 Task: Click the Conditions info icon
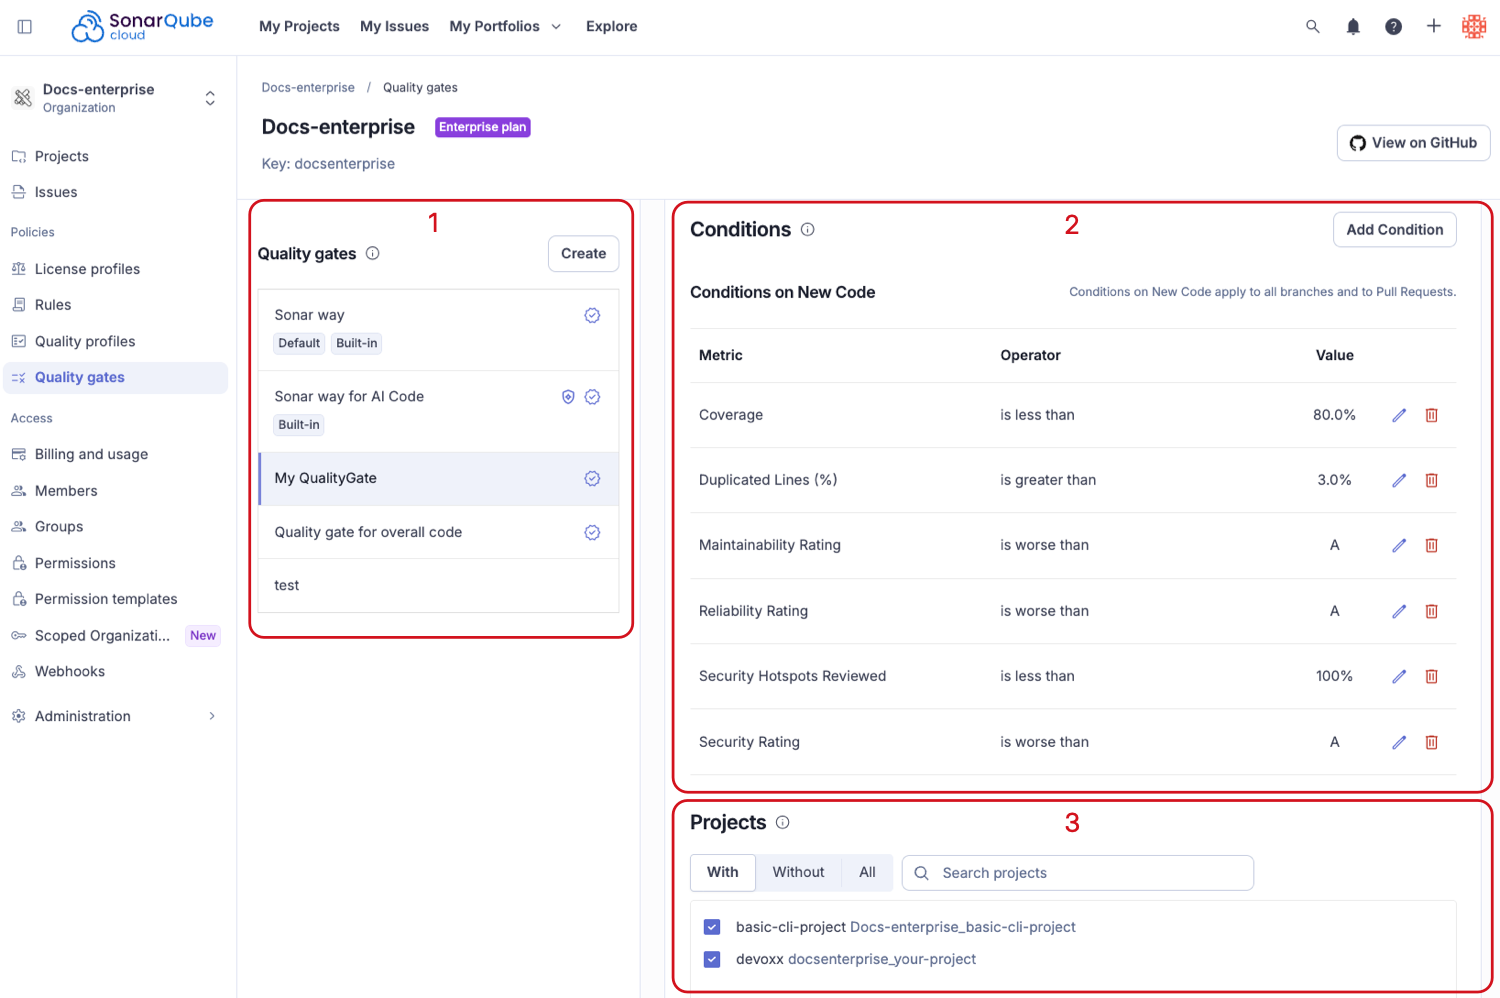point(808,230)
